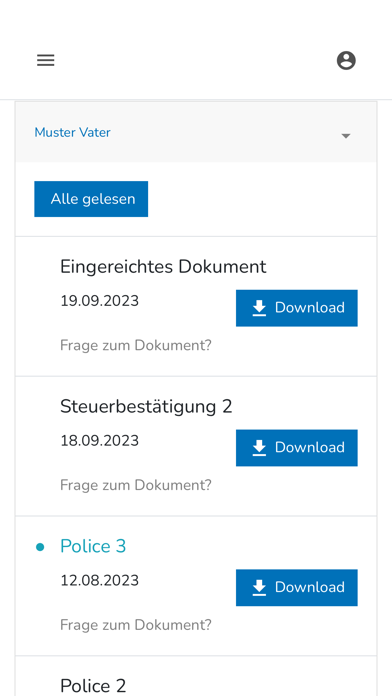
Task: Click the unread dot beside Police 3
Action: 40,547
